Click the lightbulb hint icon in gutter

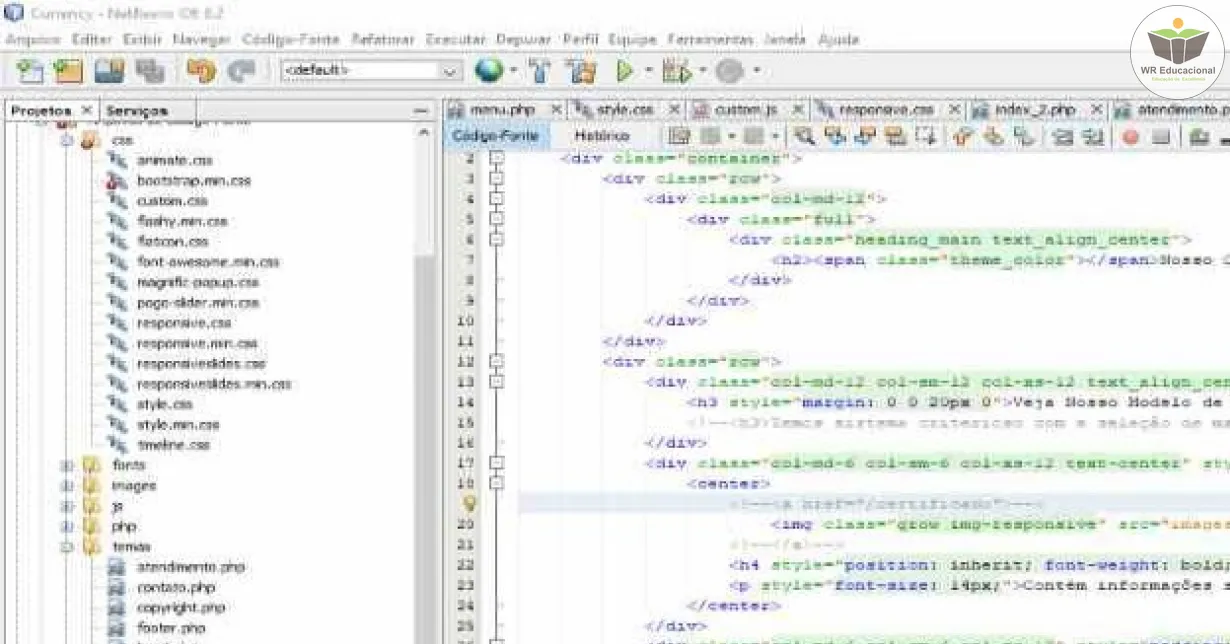pyautogui.click(x=468, y=504)
